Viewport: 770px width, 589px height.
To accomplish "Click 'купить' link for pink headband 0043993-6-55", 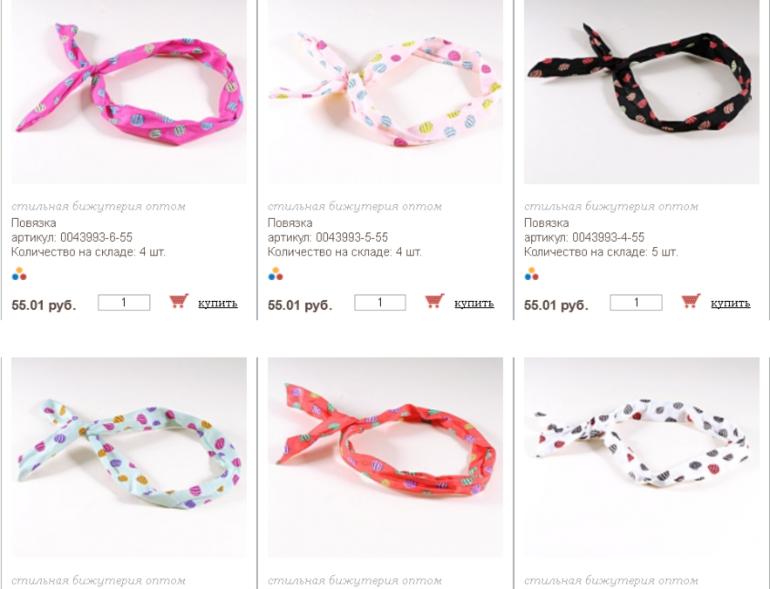I will pos(218,303).
